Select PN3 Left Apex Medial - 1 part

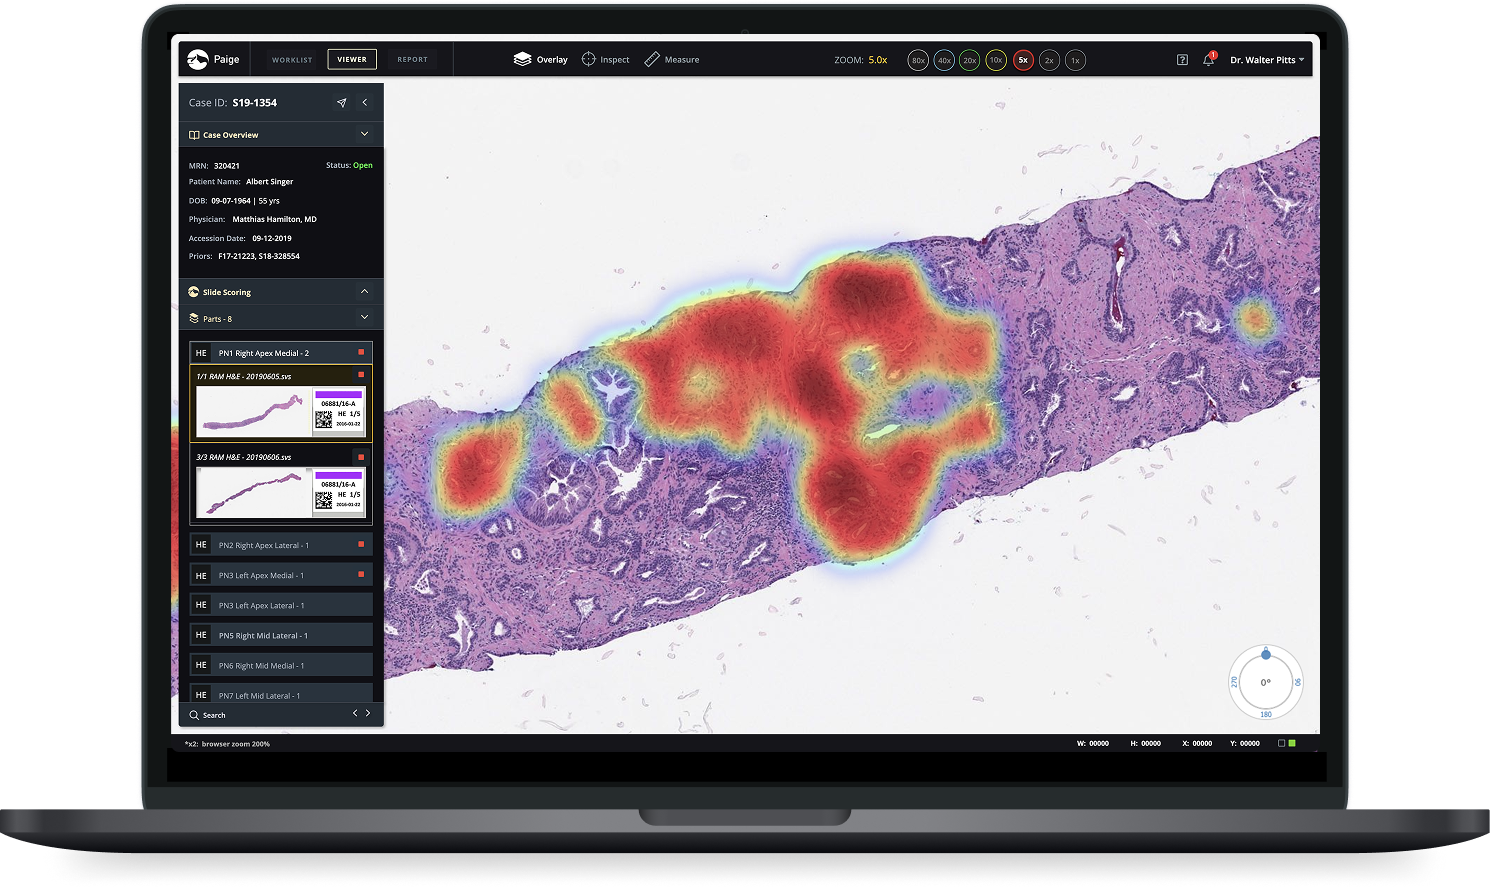point(281,575)
